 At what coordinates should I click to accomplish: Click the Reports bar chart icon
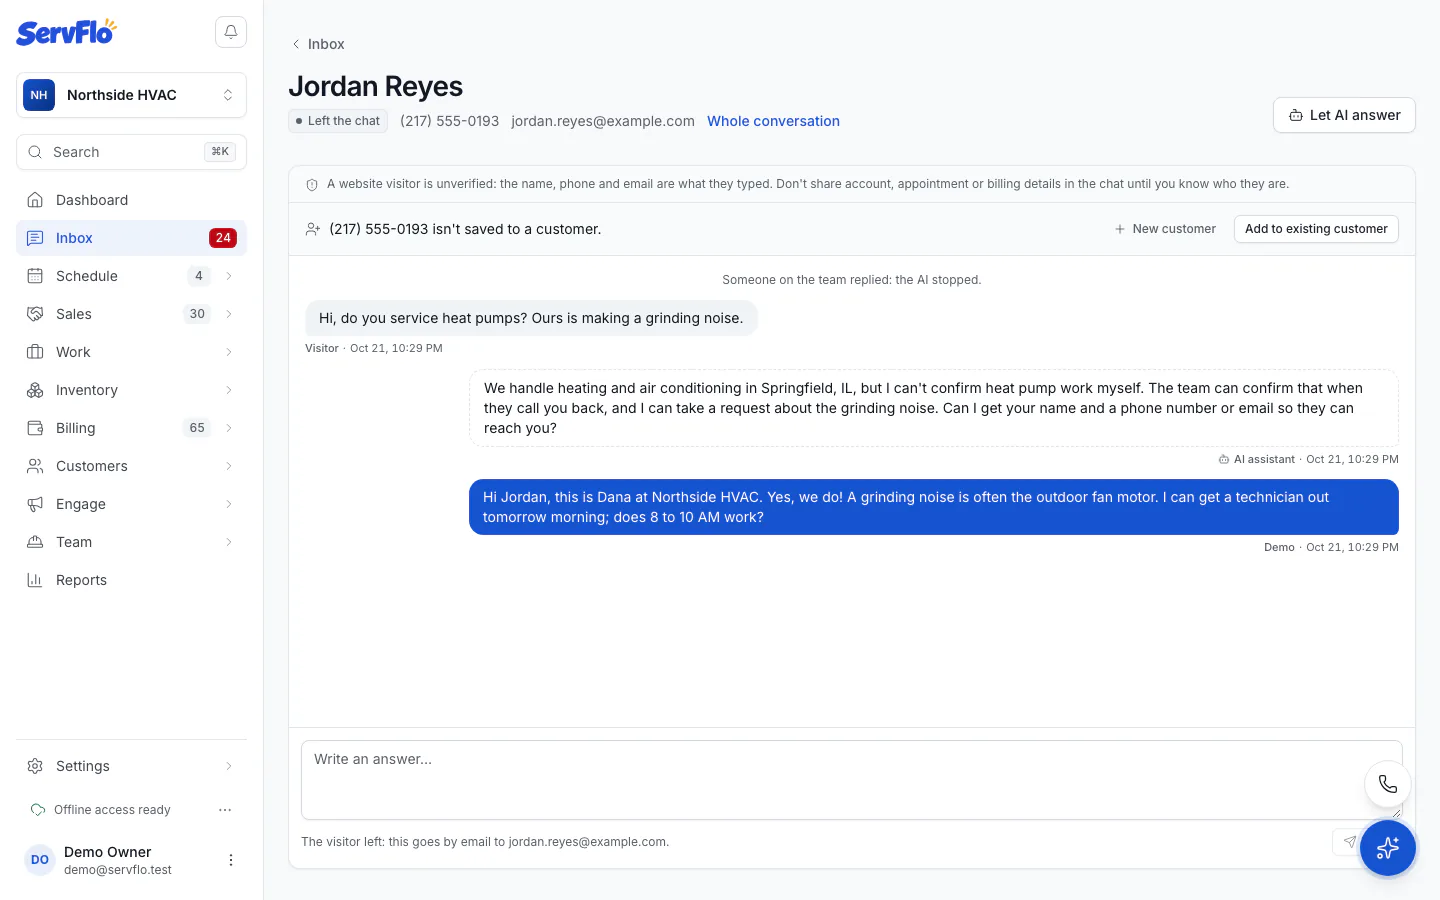[35, 580]
